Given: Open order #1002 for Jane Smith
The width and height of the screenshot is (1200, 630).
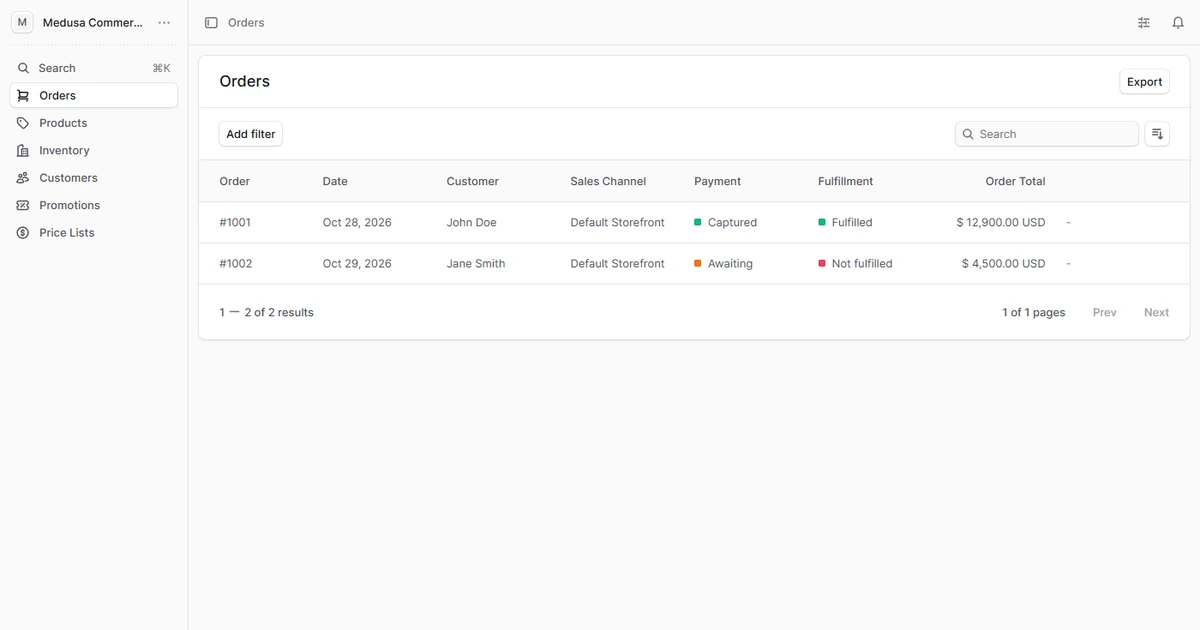Looking at the screenshot, I should pos(694,264).
